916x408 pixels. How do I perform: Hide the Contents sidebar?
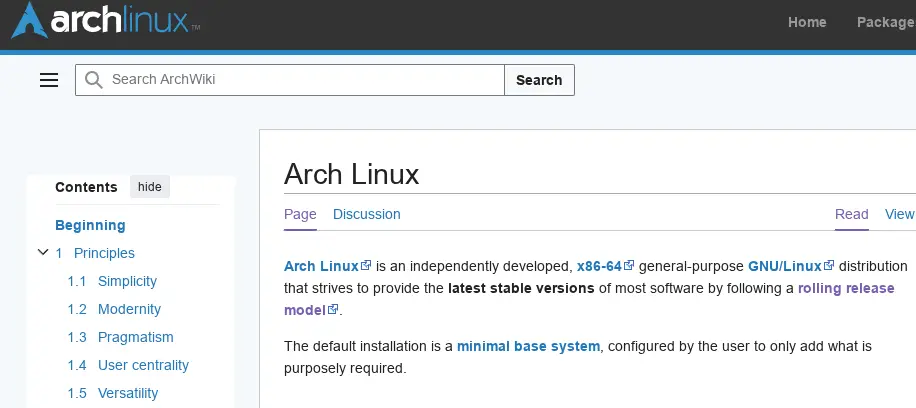coord(150,187)
